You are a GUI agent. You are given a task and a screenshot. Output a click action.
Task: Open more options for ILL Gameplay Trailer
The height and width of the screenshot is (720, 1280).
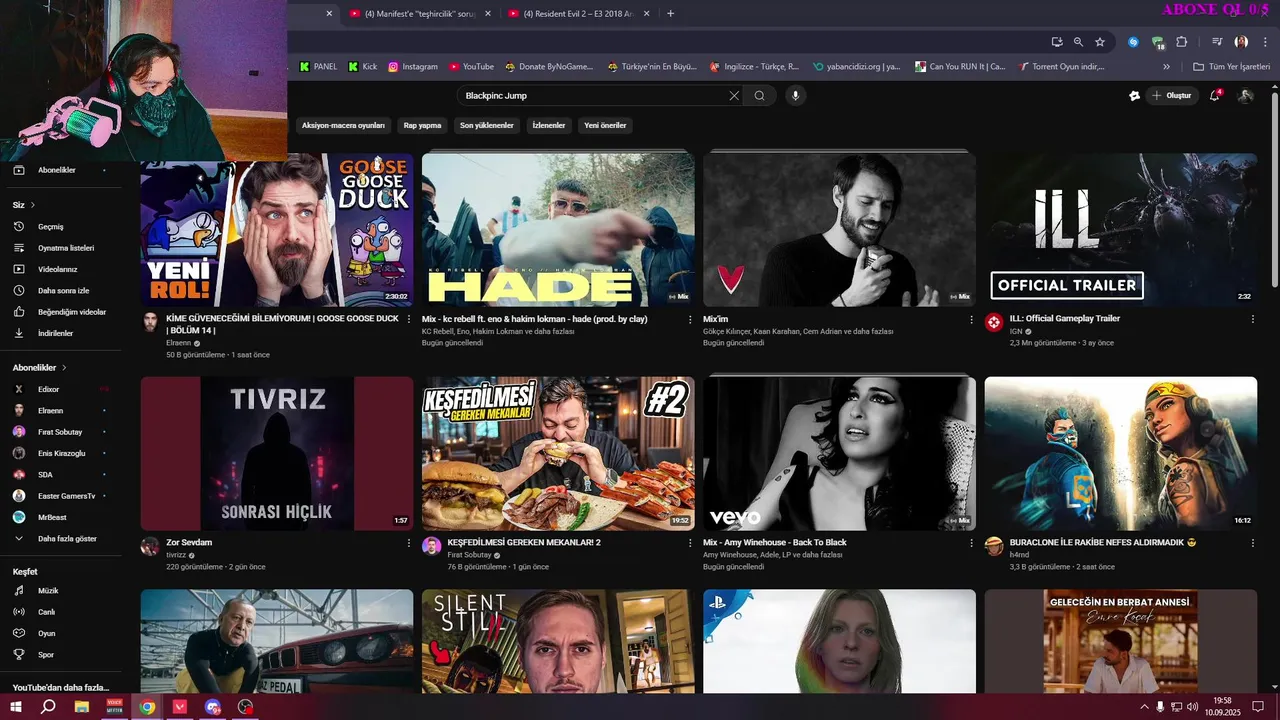coord(1252,319)
